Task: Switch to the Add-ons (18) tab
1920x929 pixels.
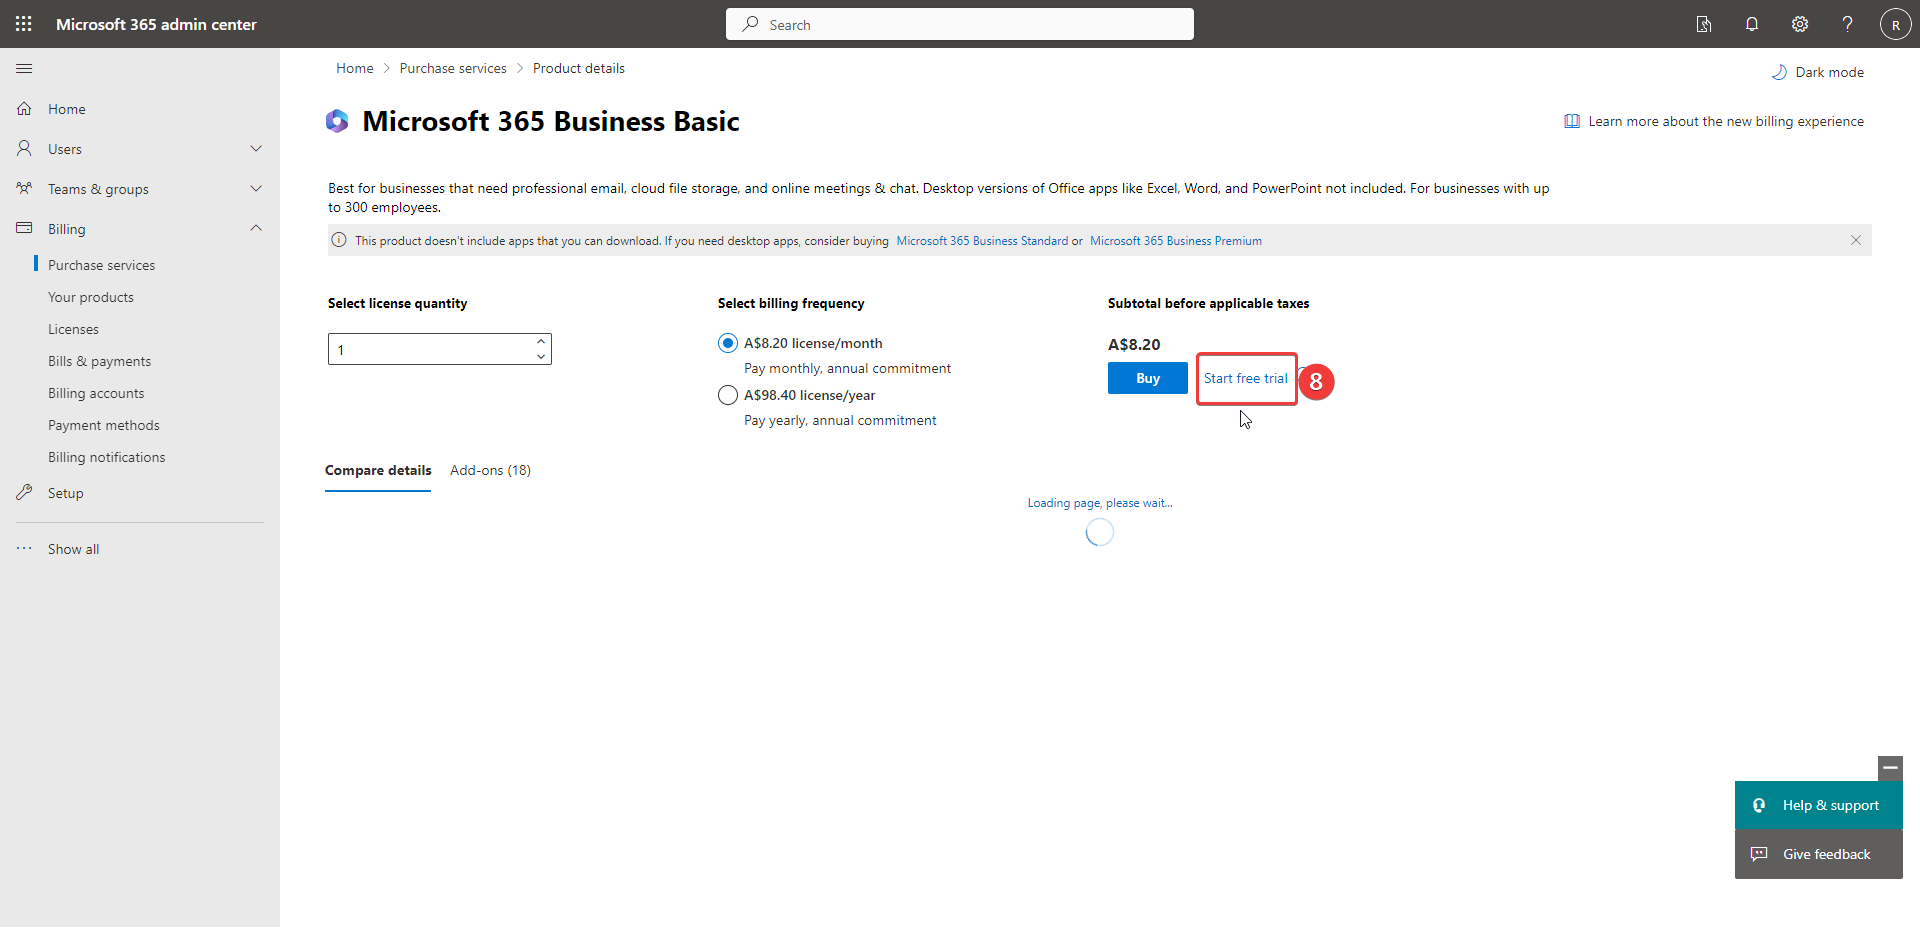Action: 489,470
